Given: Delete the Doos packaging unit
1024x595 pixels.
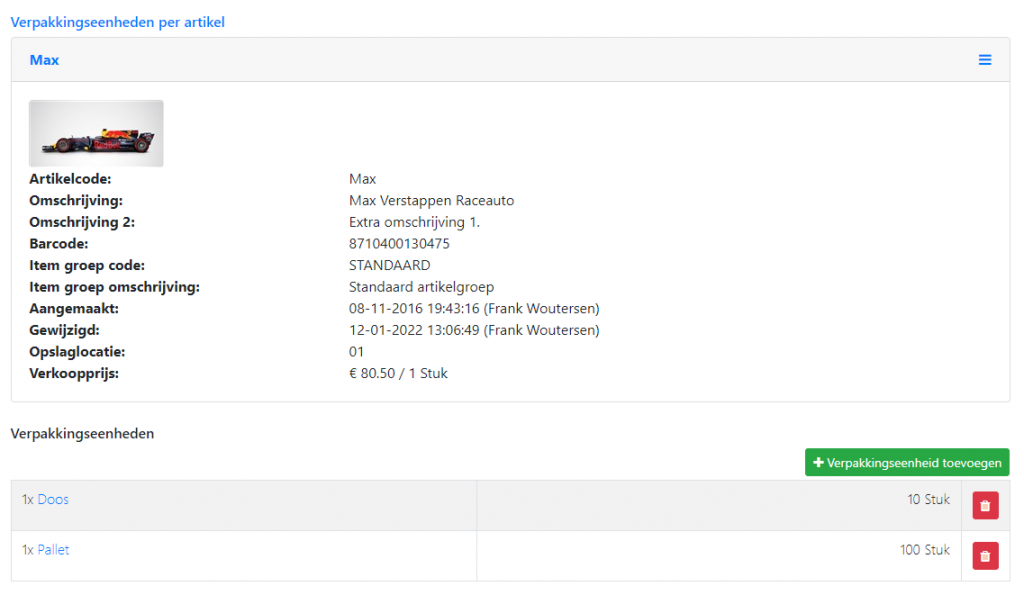Looking at the screenshot, I should pyautogui.click(x=985, y=506).
